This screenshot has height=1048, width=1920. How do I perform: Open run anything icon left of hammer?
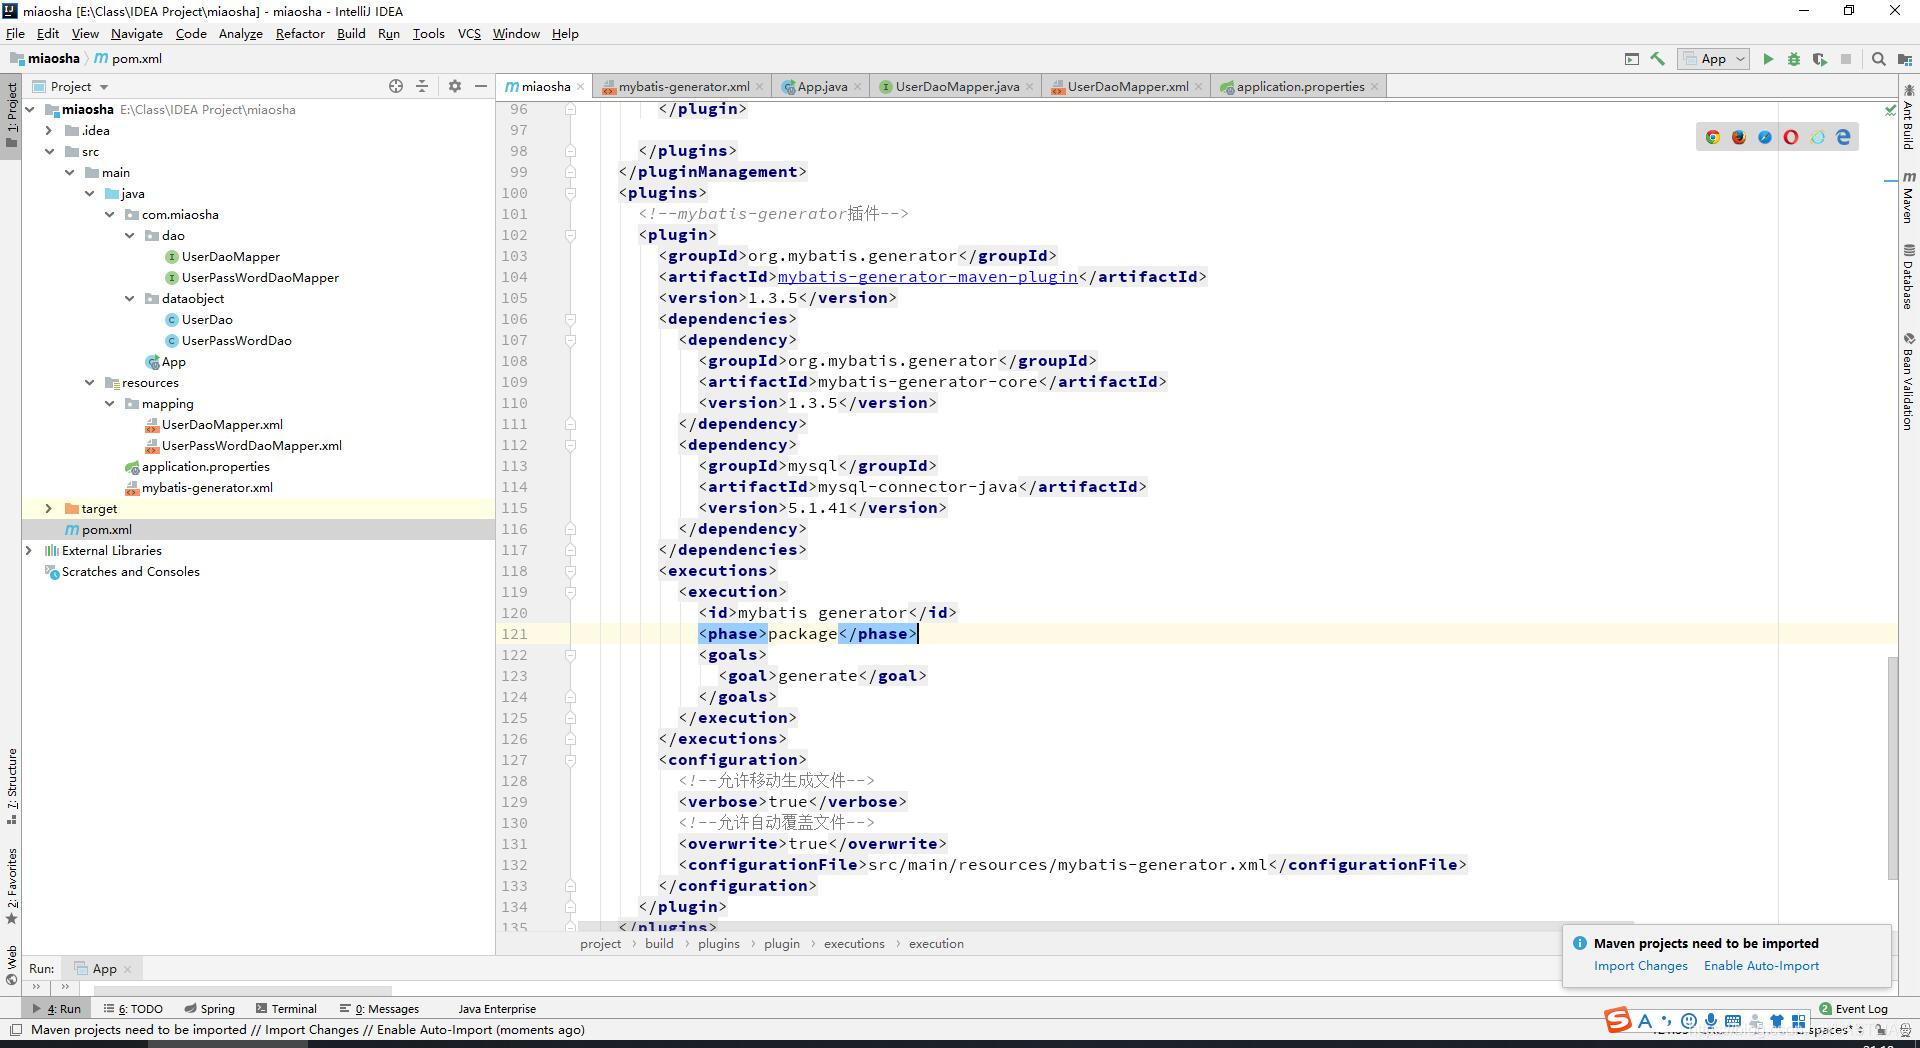point(1632,59)
